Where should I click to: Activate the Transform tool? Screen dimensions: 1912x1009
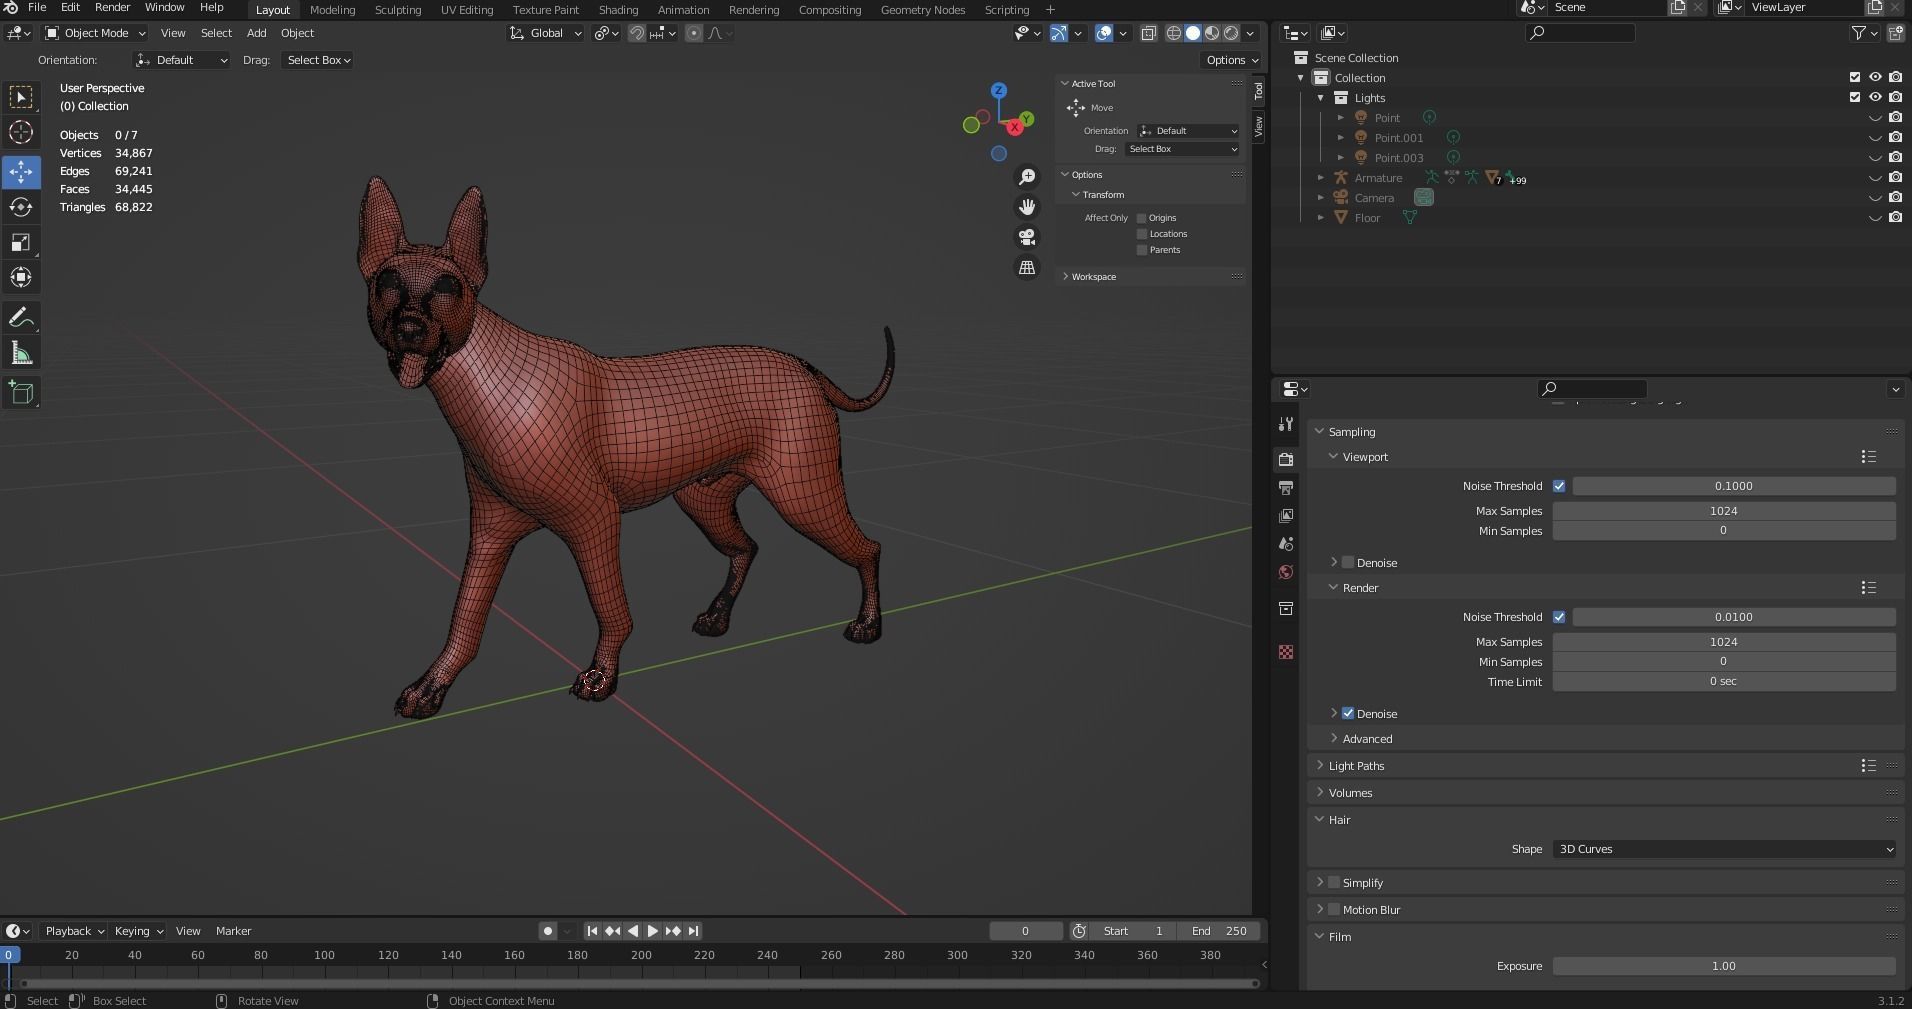21,277
